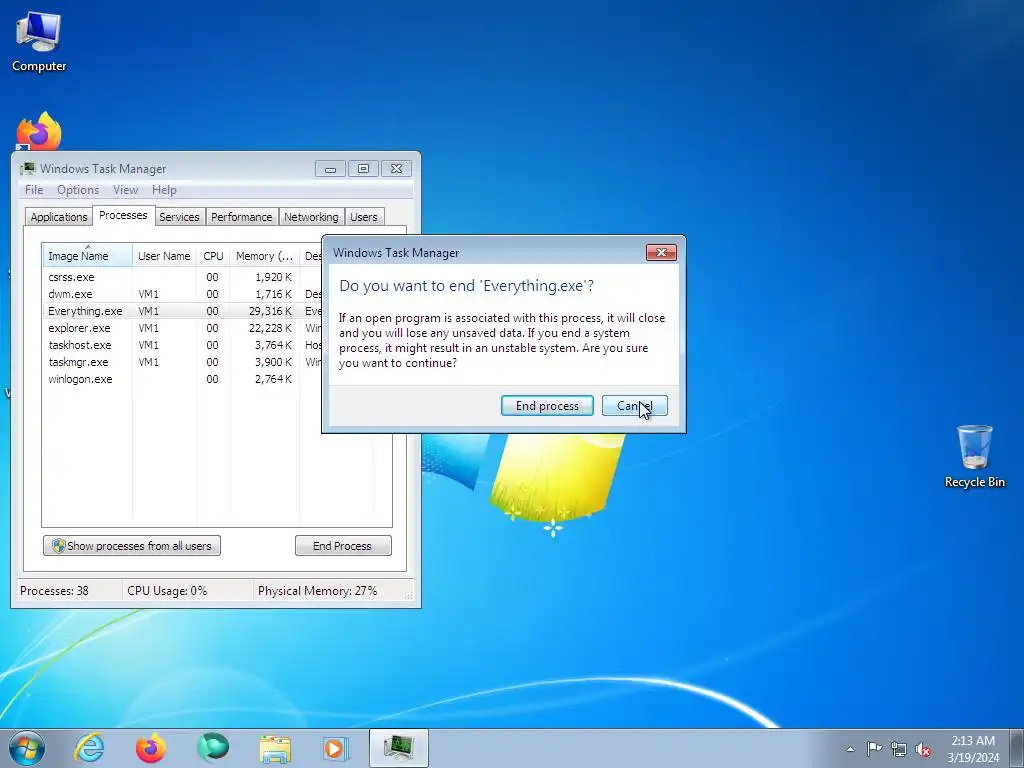Open the File menu in Task Manager
This screenshot has width=1024, height=768.
click(34, 190)
